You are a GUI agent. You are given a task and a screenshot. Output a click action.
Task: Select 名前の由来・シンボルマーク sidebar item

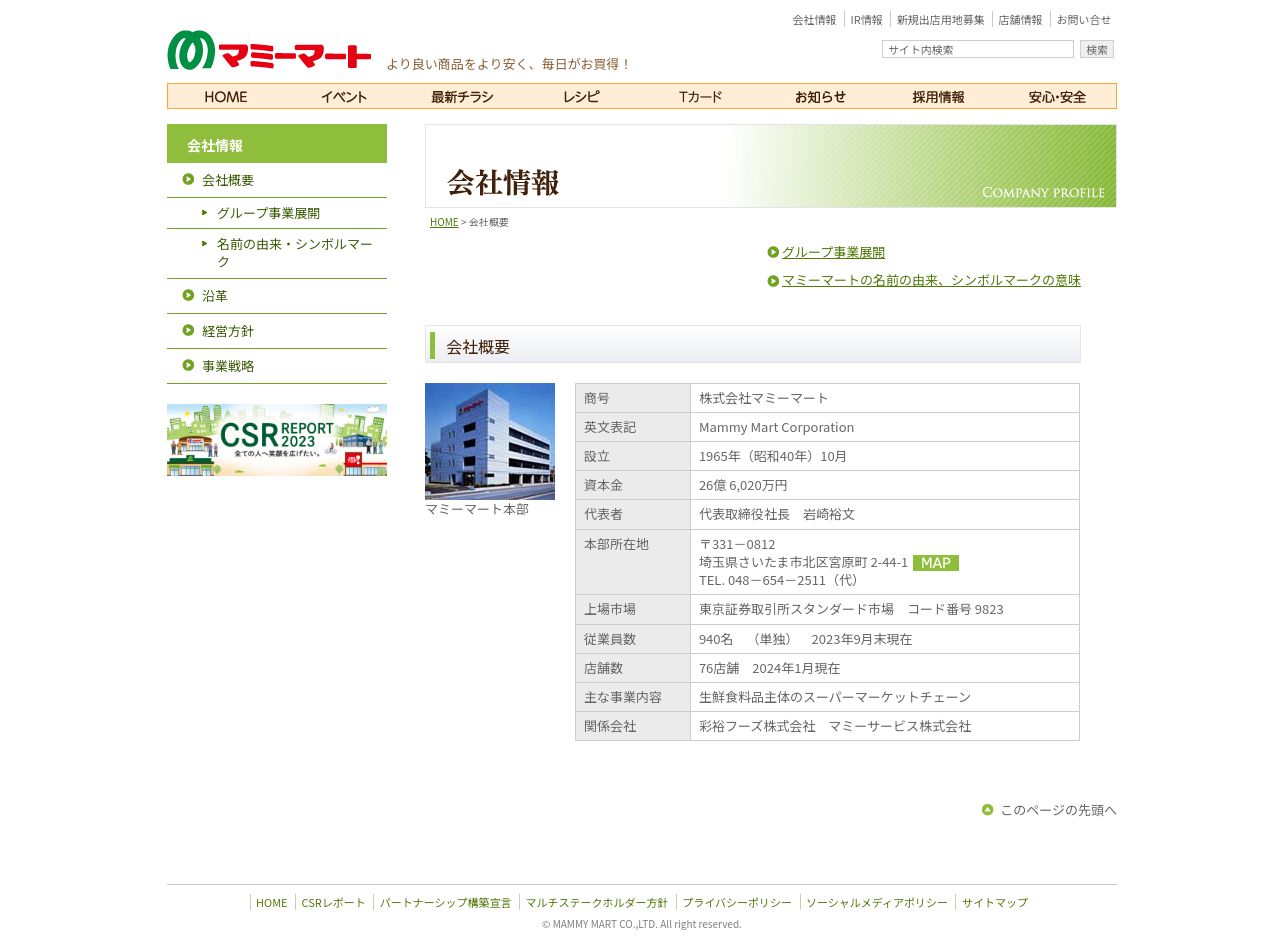point(277,253)
